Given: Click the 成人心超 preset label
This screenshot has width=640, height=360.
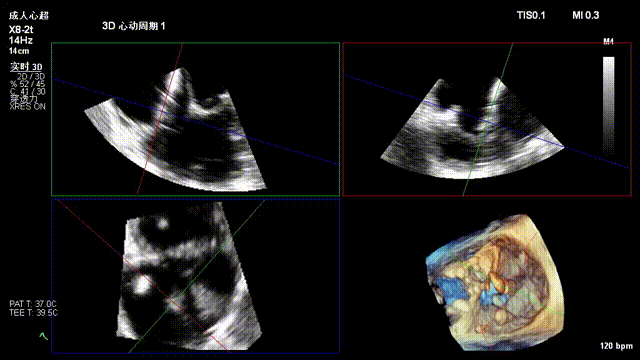Looking at the screenshot, I should 29,16.
